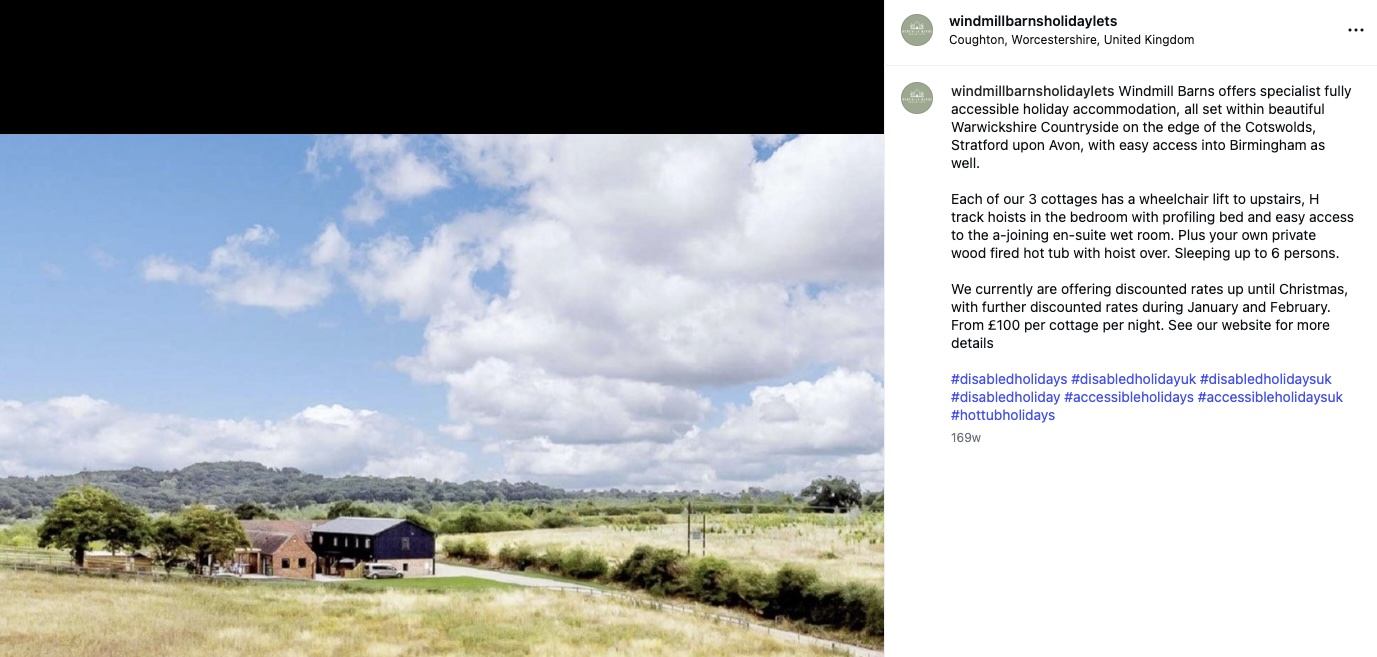The height and width of the screenshot is (657, 1377).
Task: Click the caption paragraph about discounted rates
Action: (x=1149, y=316)
